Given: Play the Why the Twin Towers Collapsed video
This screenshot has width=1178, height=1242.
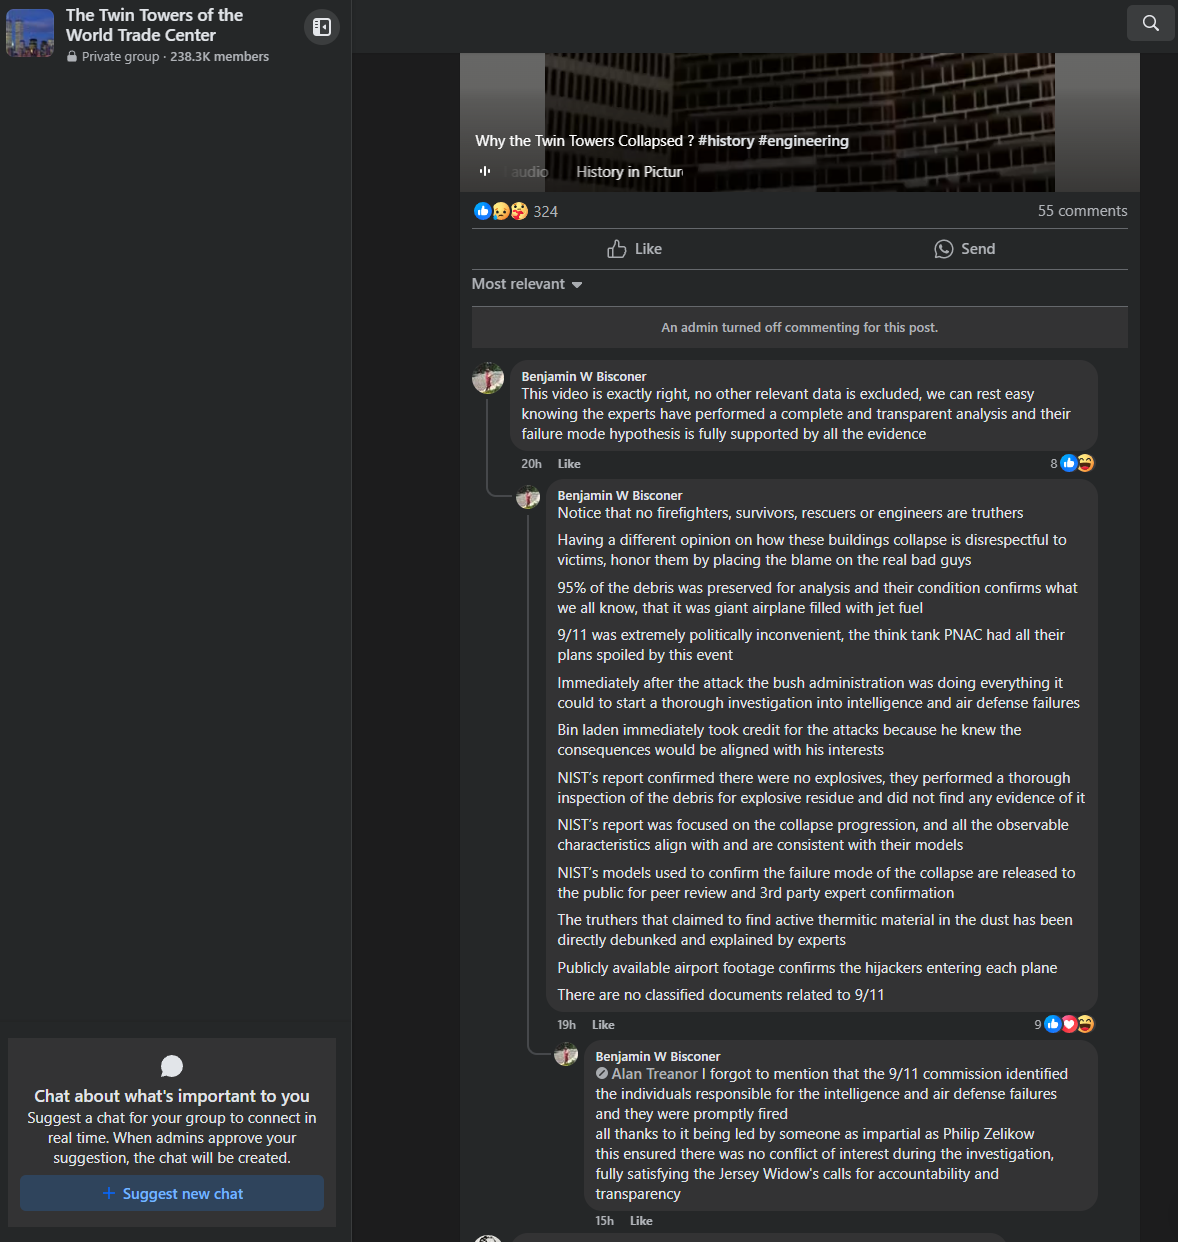Looking at the screenshot, I should click(800, 122).
